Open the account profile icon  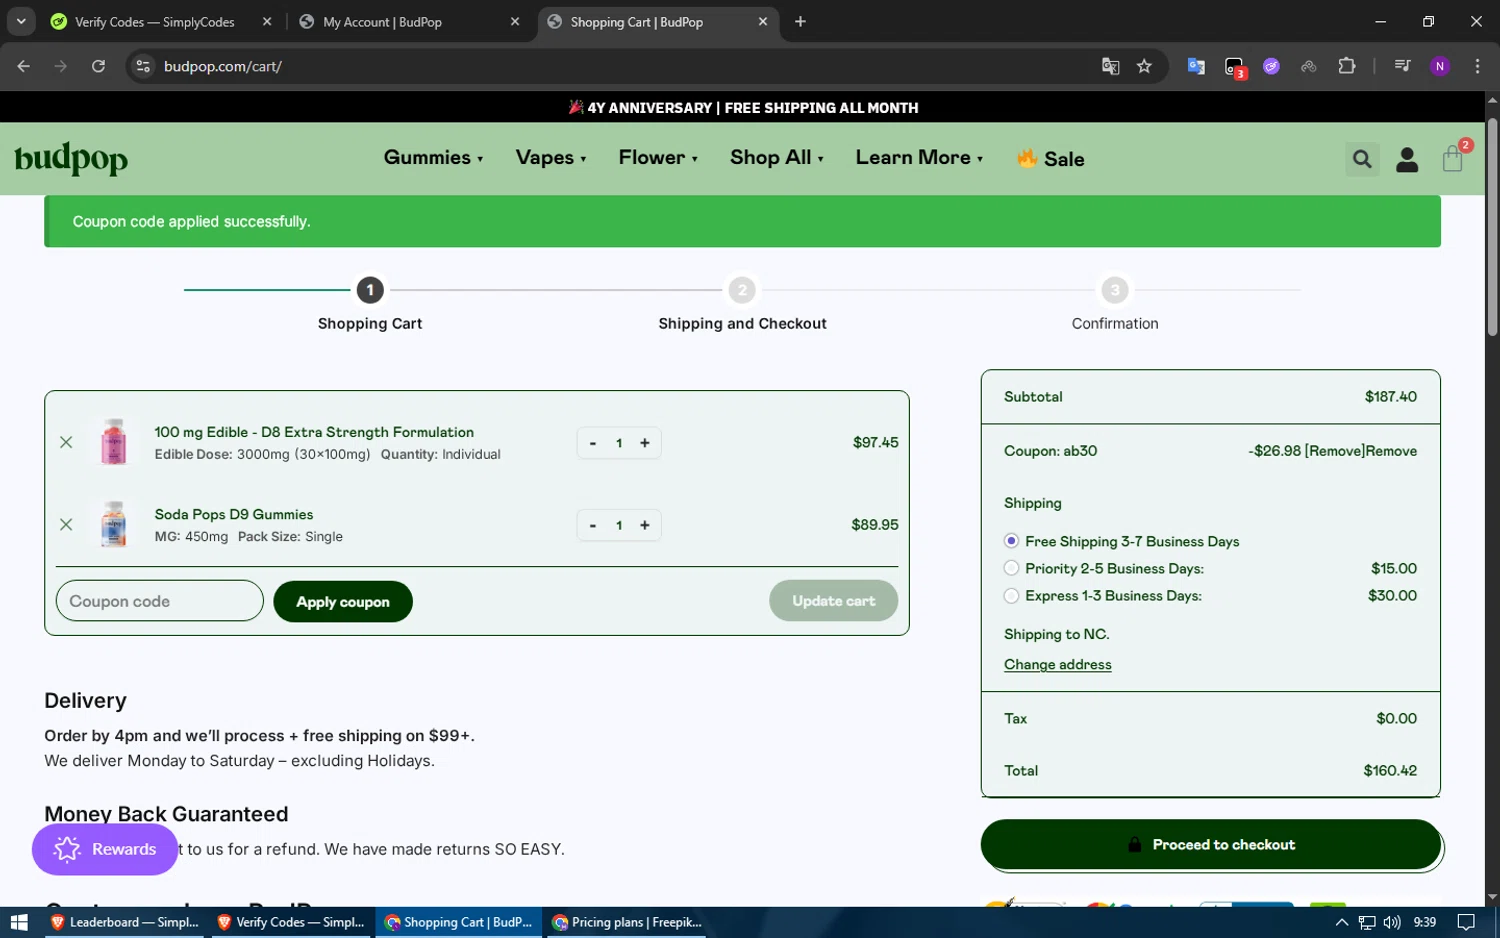1407,159
